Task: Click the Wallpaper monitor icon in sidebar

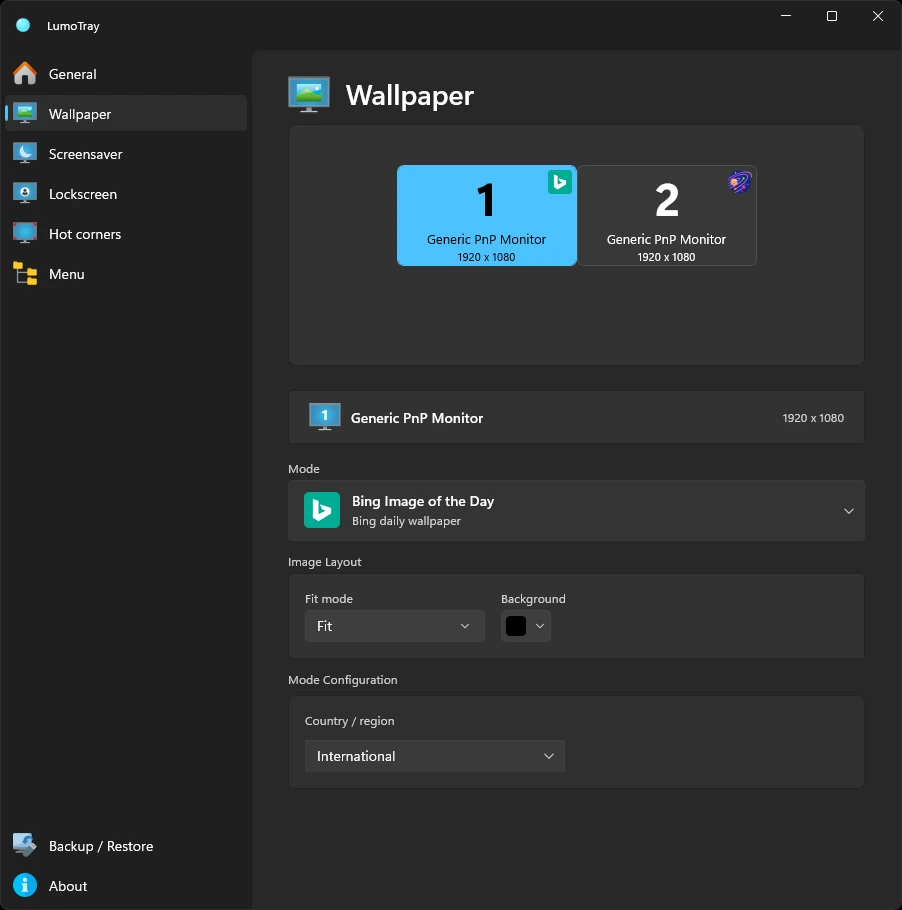Action: click(25, 114)
